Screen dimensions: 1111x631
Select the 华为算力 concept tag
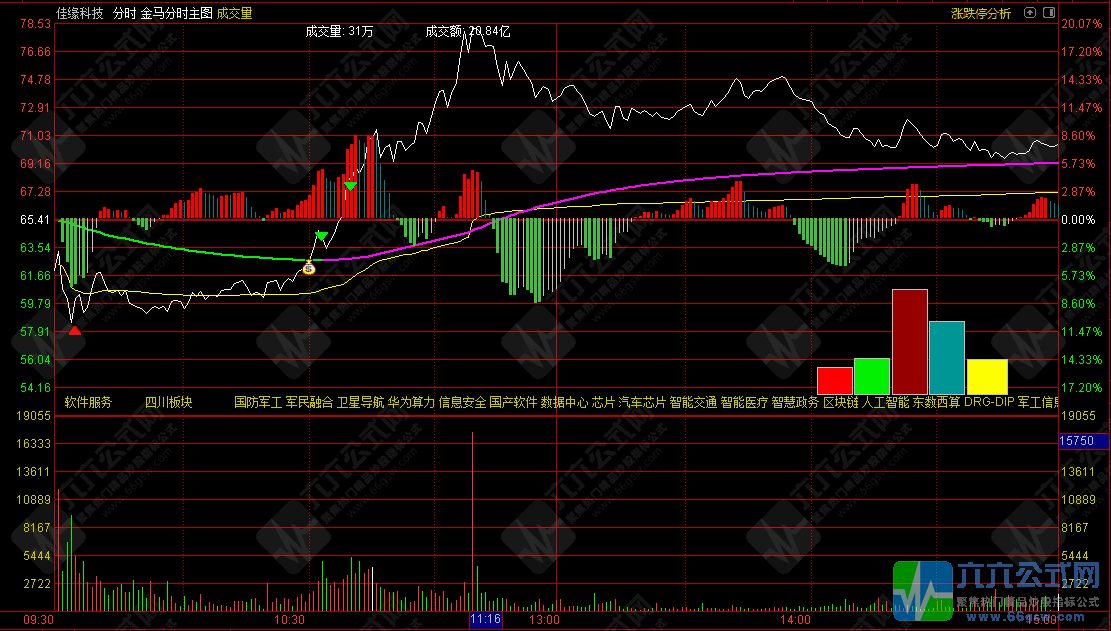[411, 403]
